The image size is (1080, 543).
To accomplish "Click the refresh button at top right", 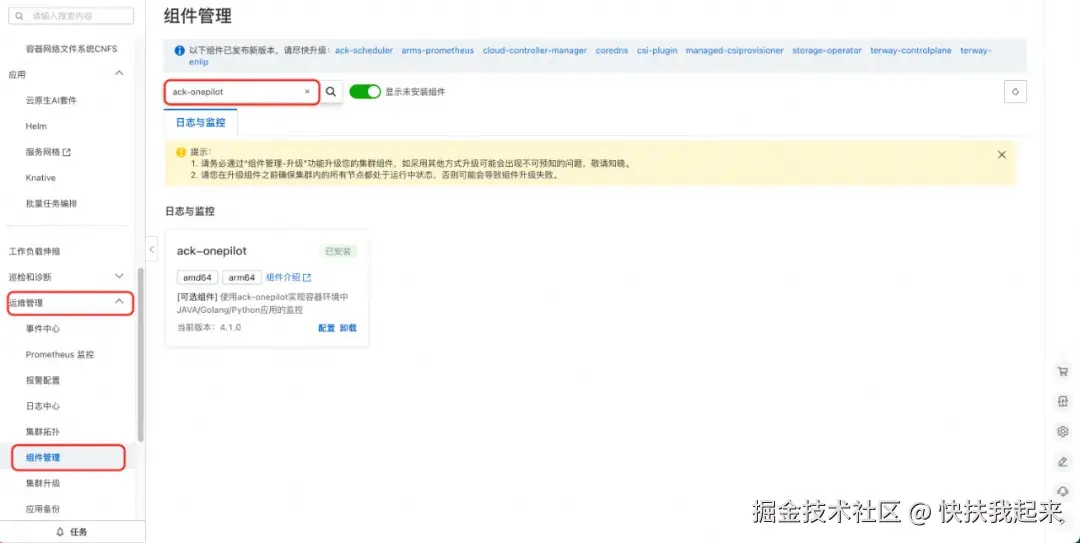I will [x=1015, y=91].
